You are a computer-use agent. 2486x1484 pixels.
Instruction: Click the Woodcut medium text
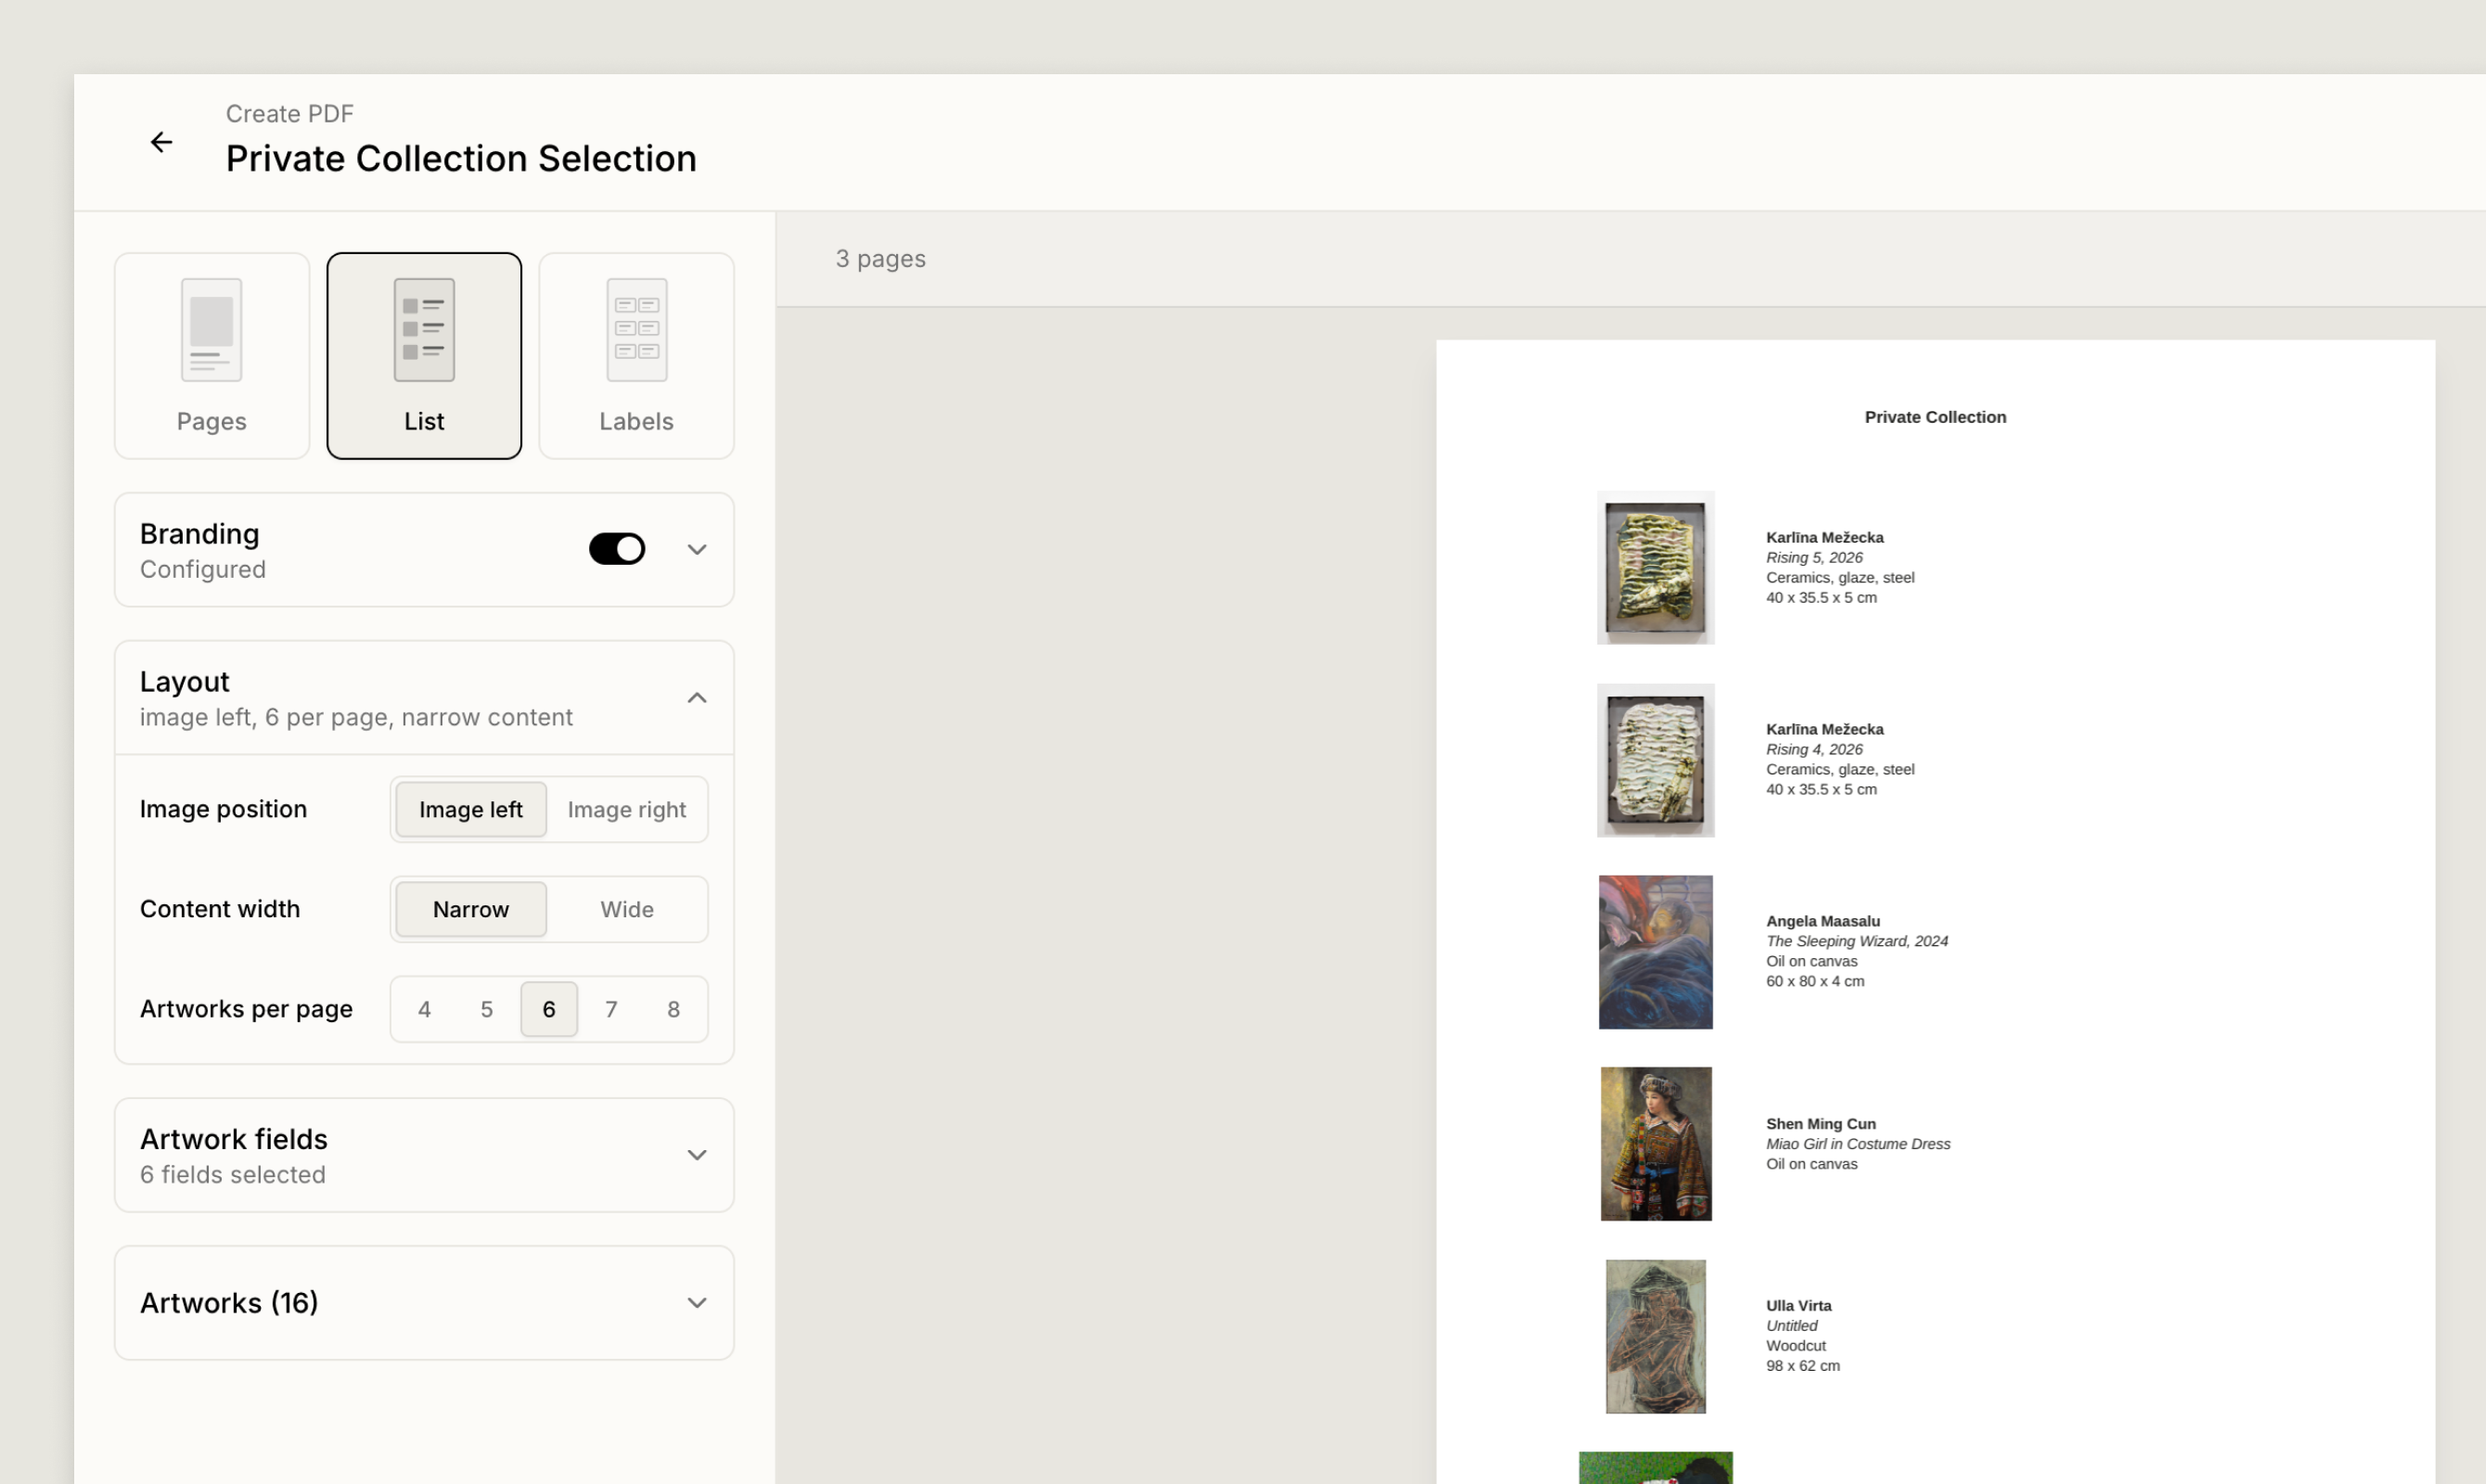coord(1796,1346)
